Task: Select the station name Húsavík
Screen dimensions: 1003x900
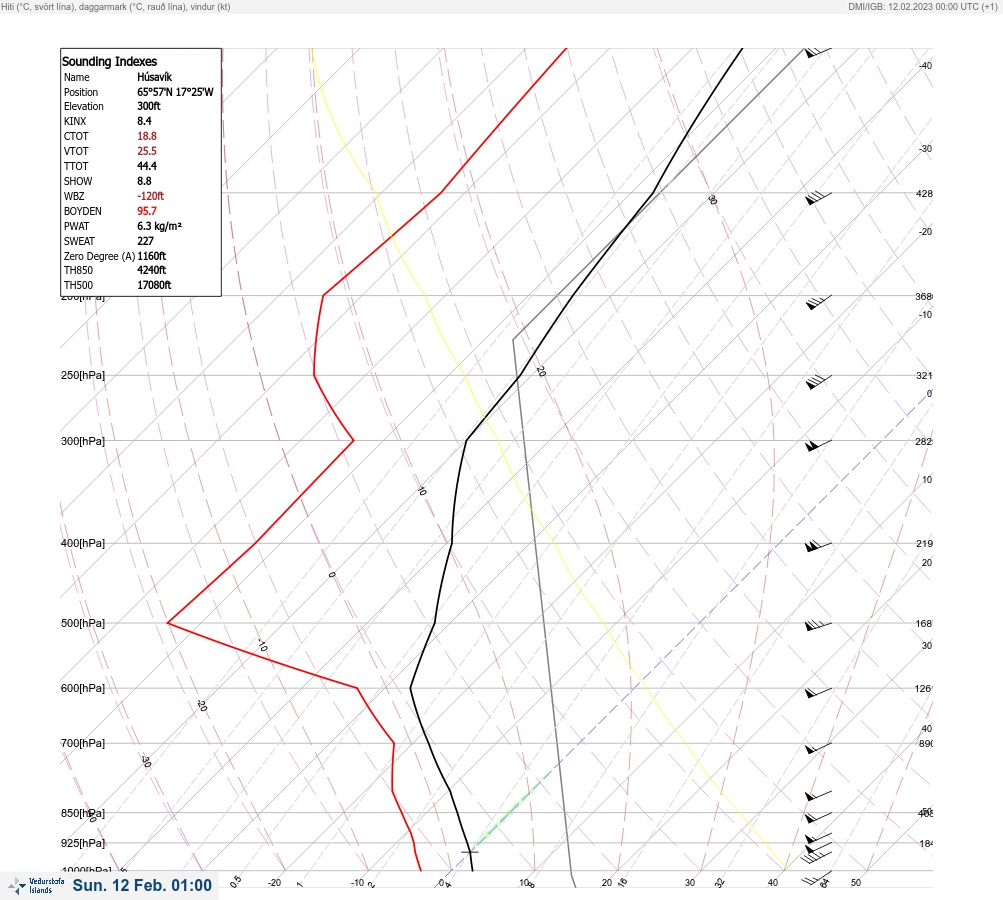Action: point(154,77)
